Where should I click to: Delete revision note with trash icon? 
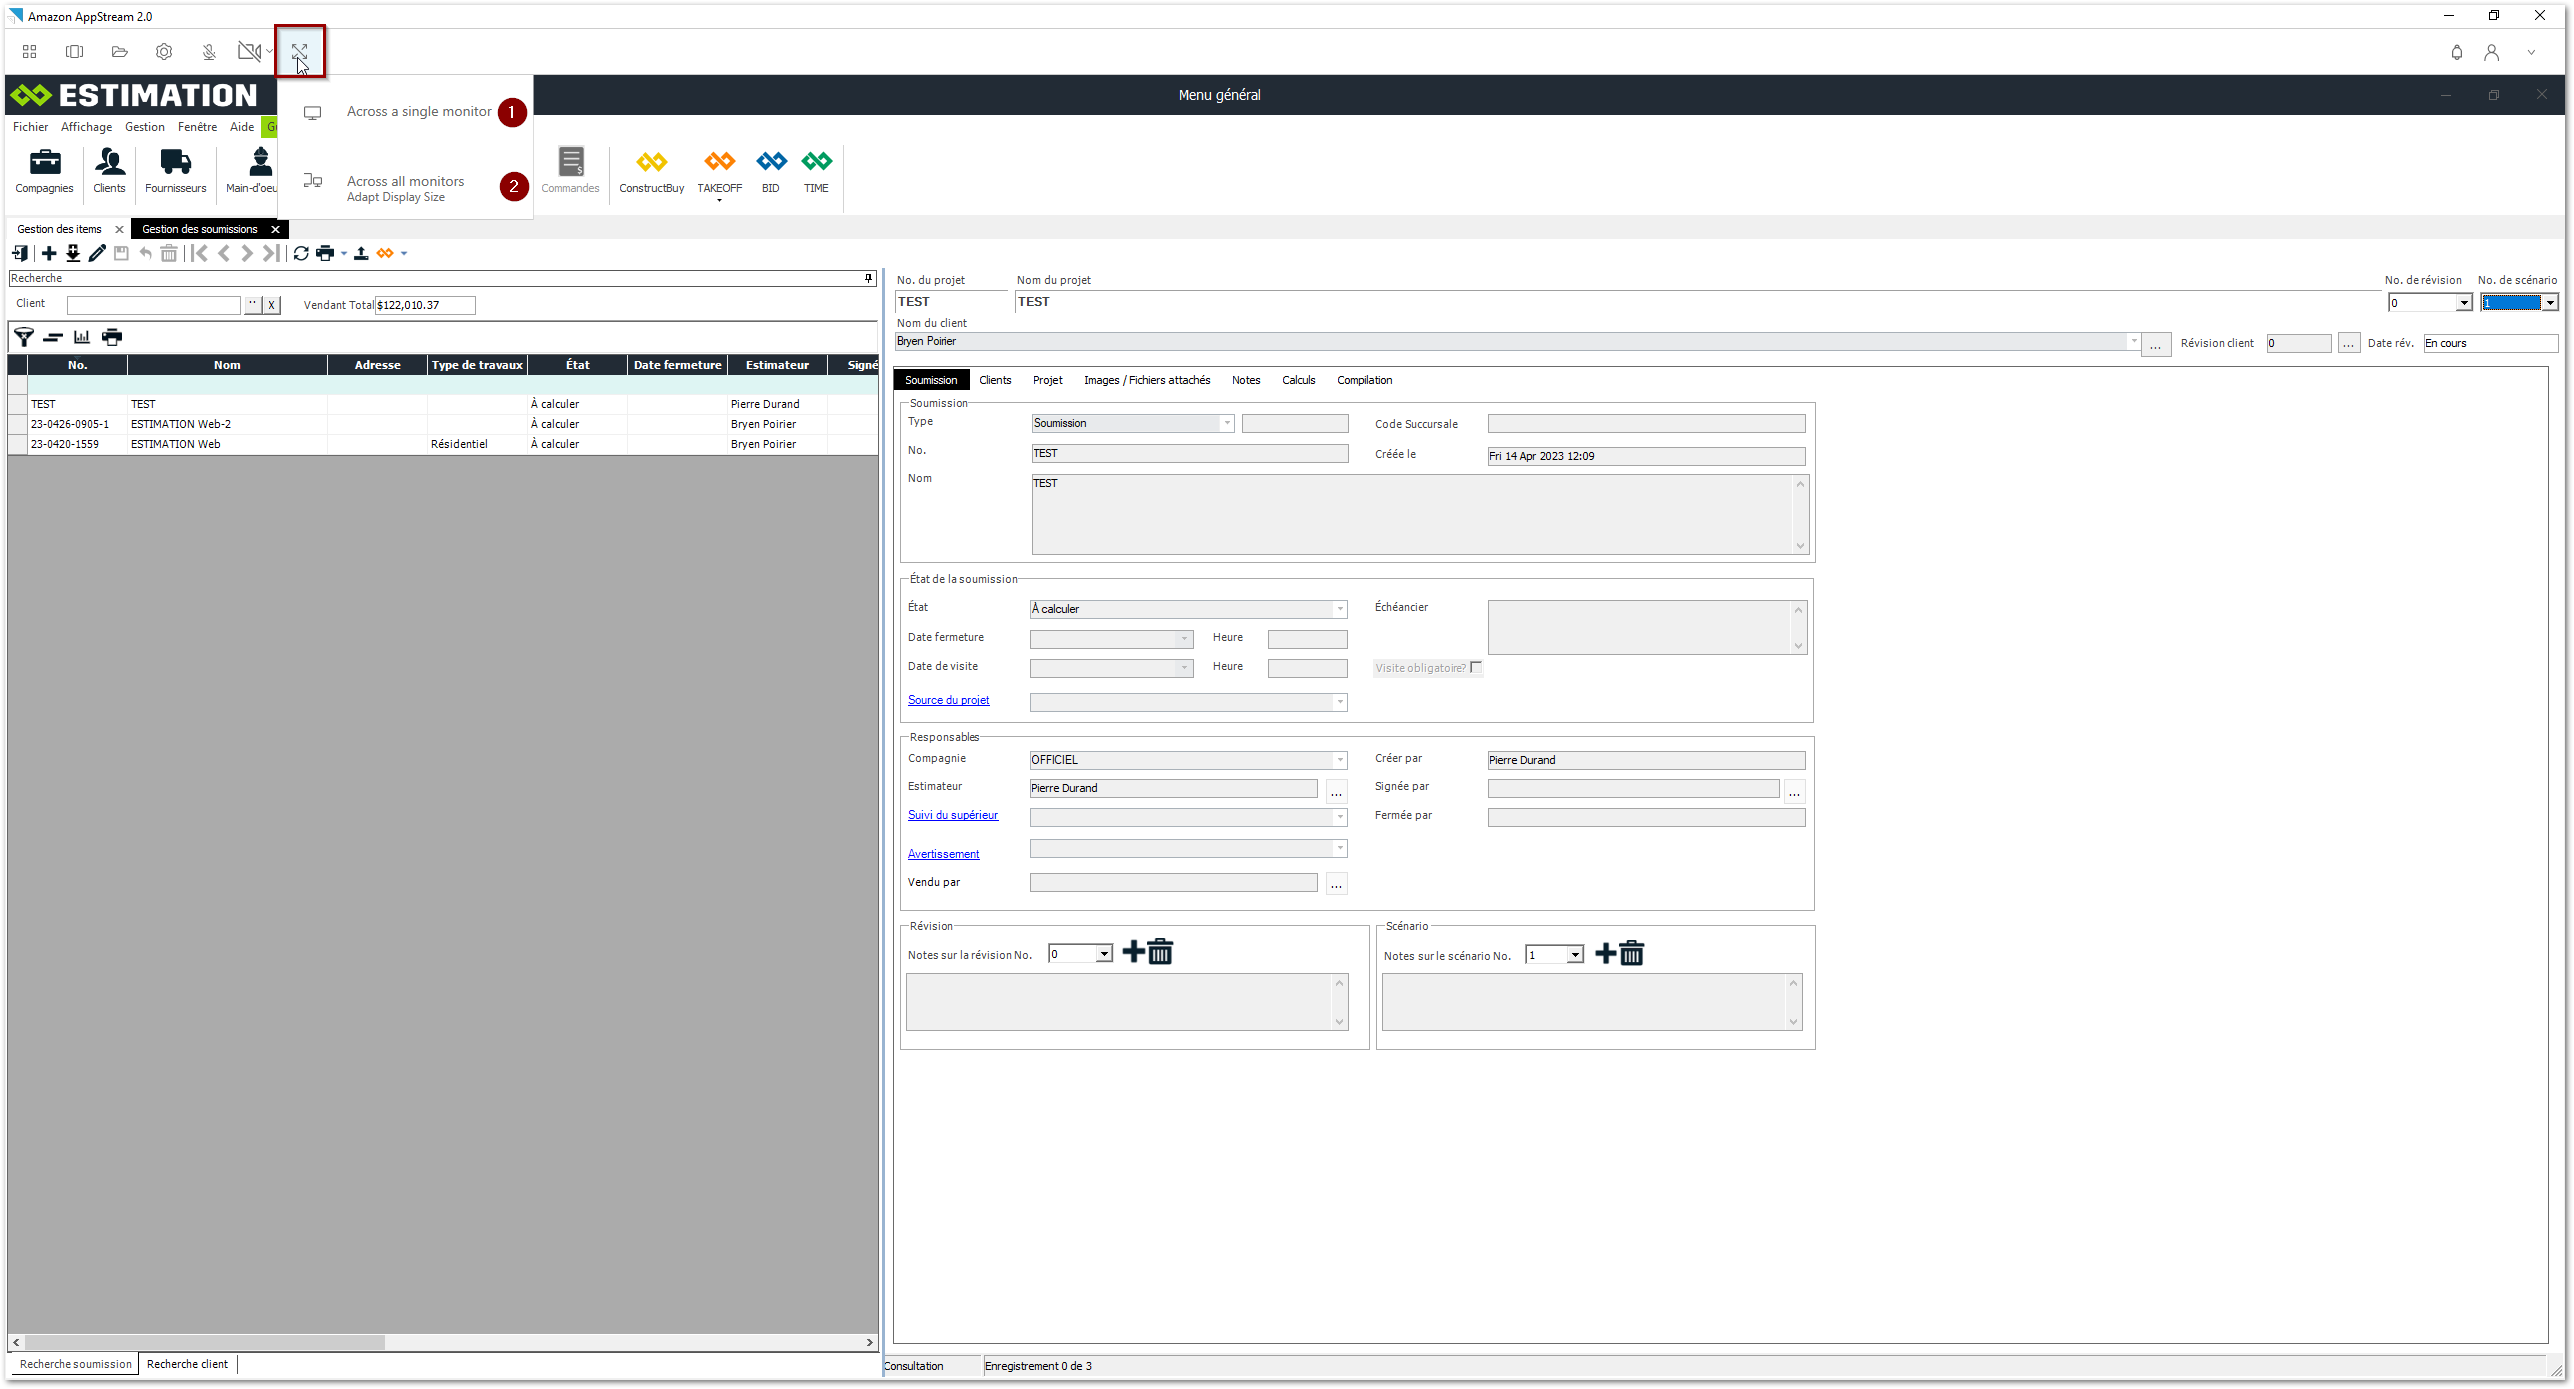[1160, 953]
